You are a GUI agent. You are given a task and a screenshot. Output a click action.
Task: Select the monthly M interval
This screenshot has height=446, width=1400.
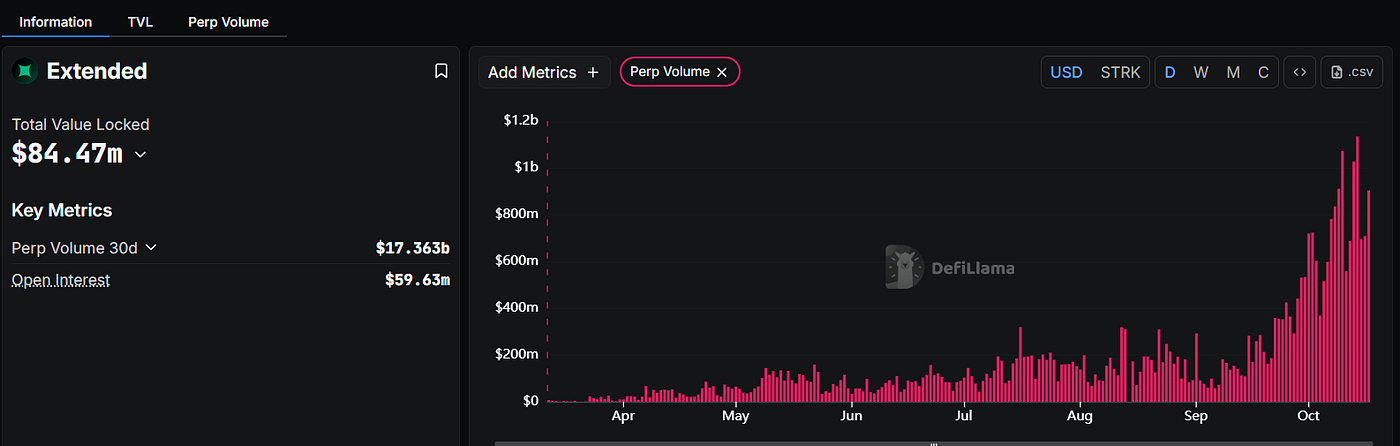[1233, 72]
